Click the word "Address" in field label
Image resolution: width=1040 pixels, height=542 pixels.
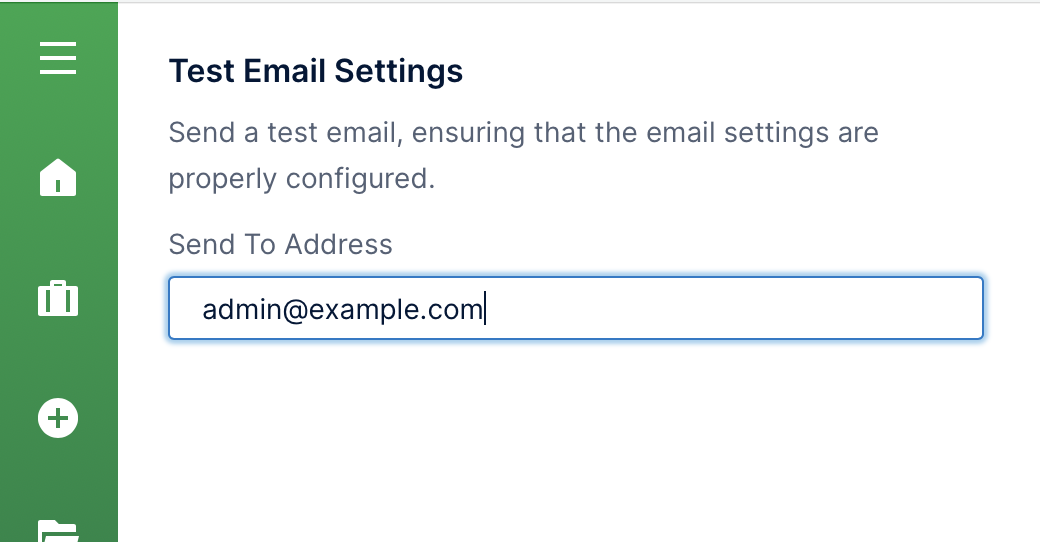[x=339, y=244]
